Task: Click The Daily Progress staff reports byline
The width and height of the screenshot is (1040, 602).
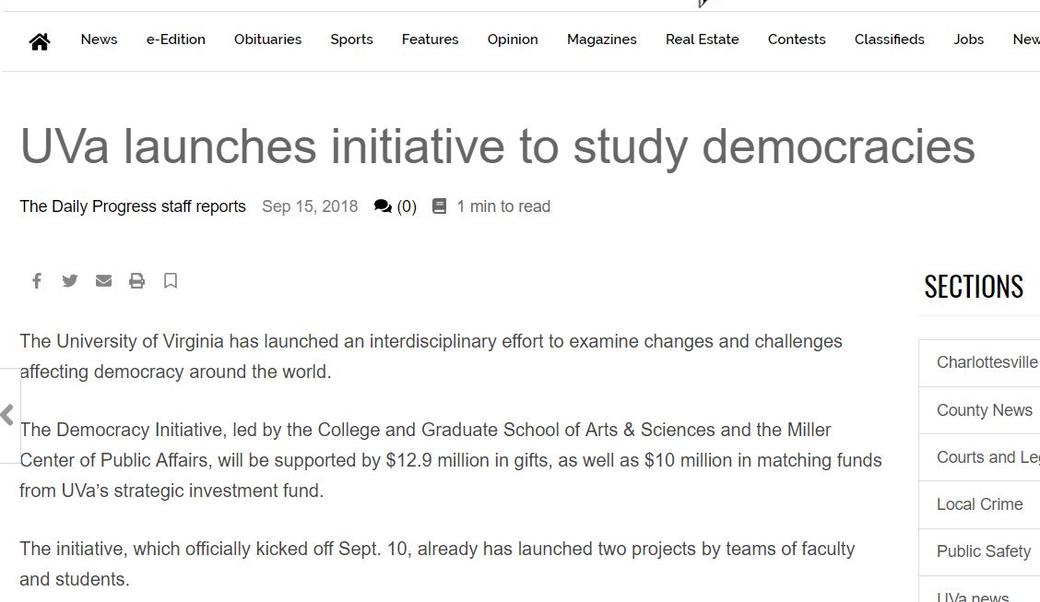Action: (133, 206)
